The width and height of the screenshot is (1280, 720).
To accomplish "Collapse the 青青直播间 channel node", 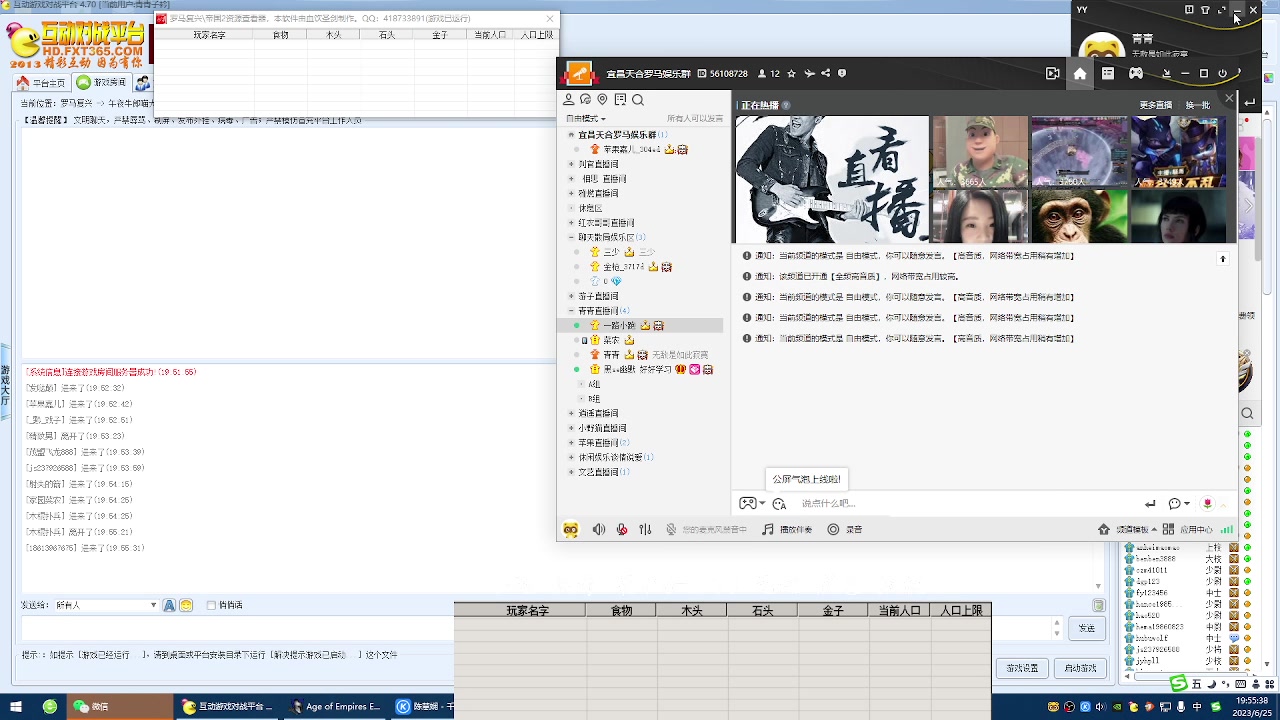I will tap(571, 311).
